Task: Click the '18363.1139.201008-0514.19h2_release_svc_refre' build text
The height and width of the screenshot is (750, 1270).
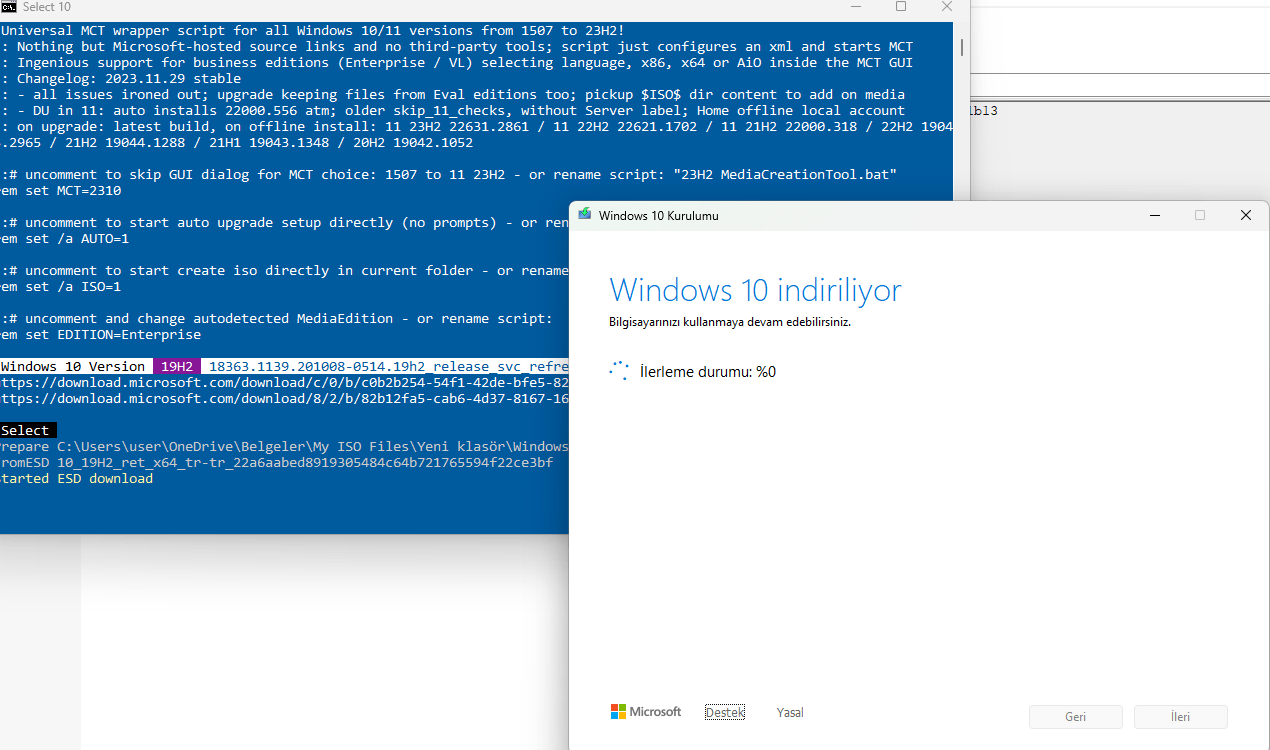Action: [x=389, y=367]
